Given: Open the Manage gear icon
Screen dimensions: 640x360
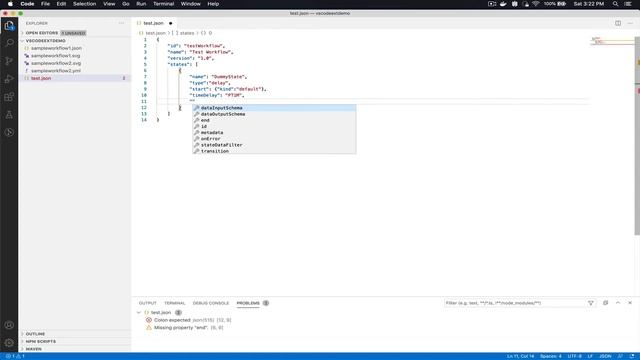Looking at the screenshot, I should click(9, 343).
